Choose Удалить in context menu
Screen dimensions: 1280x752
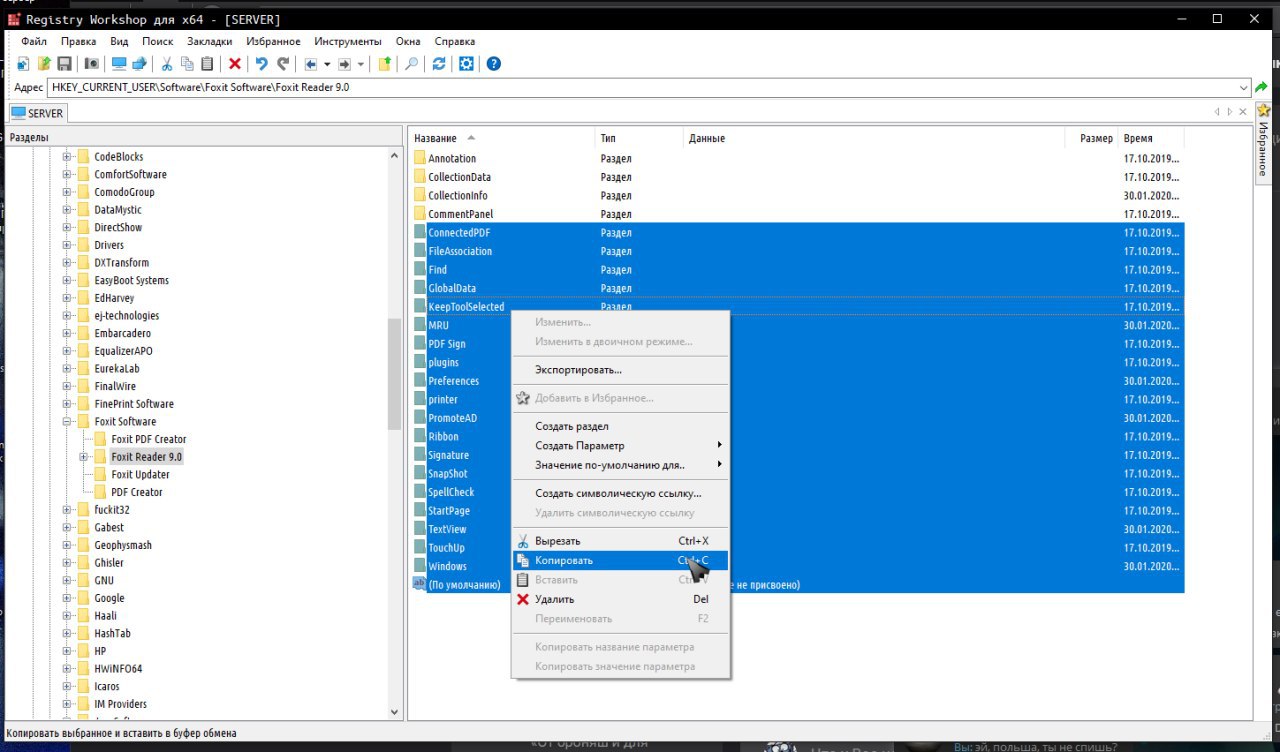tap(620, 599)
